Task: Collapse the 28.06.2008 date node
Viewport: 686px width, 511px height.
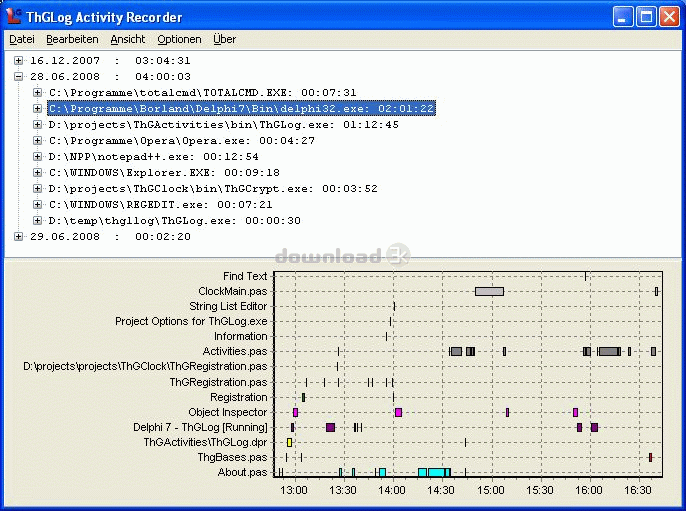Action: [18, 77]
